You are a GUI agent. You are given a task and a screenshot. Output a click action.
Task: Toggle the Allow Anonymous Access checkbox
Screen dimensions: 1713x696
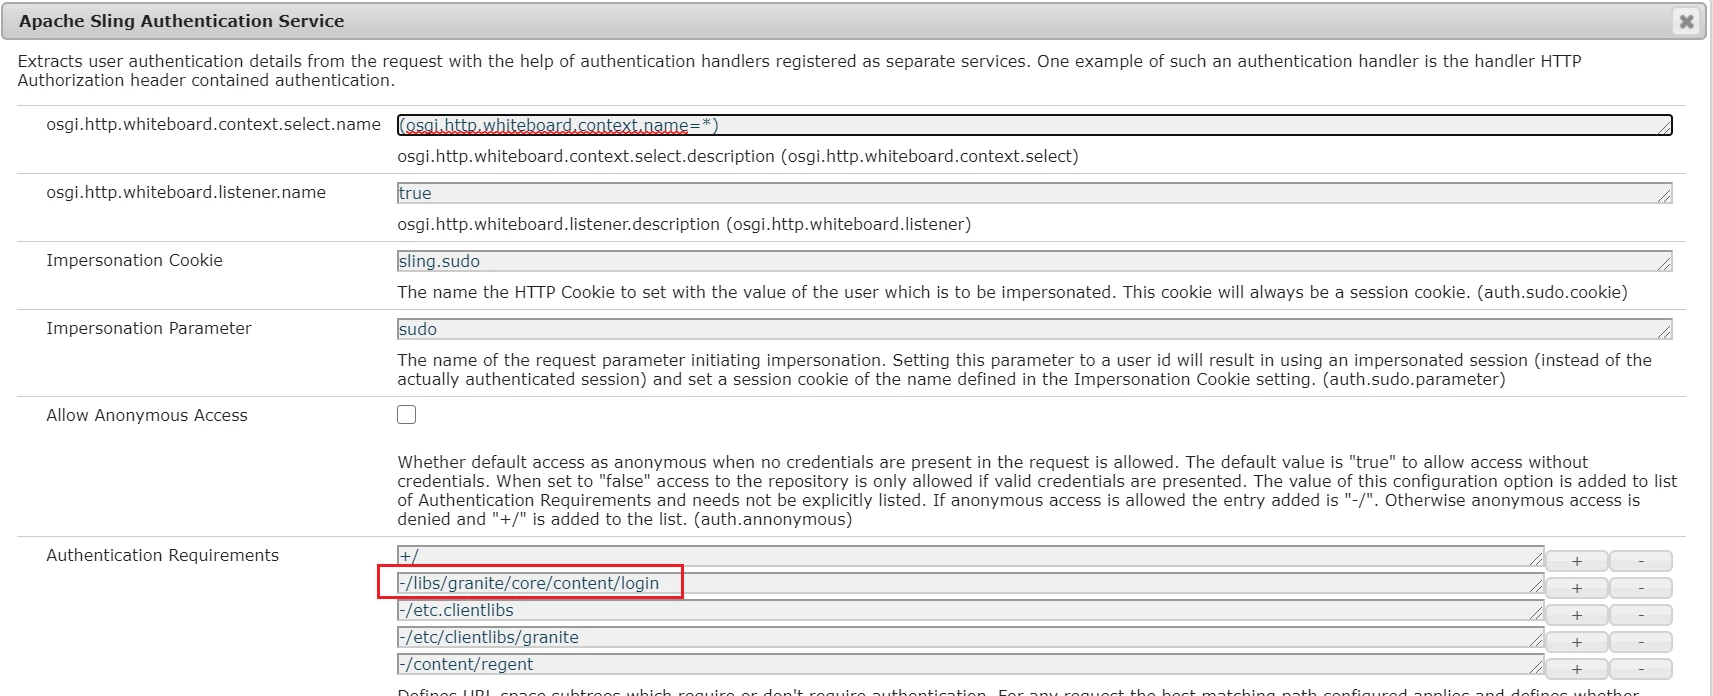coord(407,415)
